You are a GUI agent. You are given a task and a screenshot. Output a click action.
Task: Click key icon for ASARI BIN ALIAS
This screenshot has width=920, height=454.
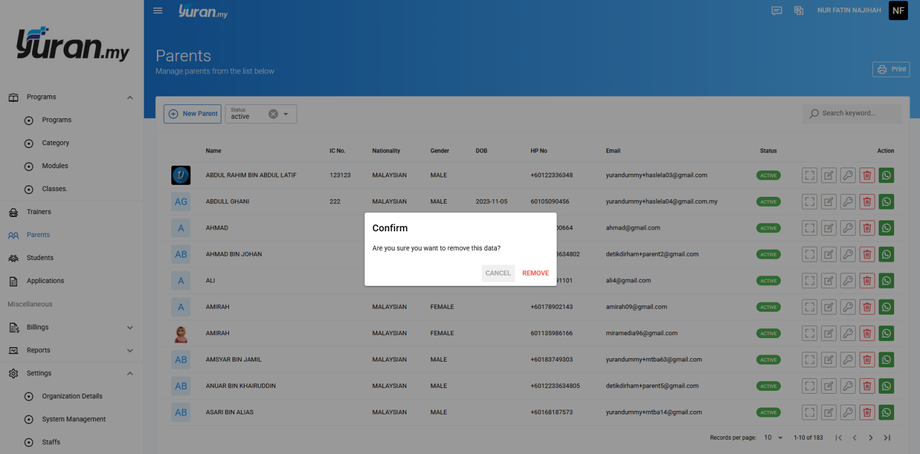click(848, 412)
